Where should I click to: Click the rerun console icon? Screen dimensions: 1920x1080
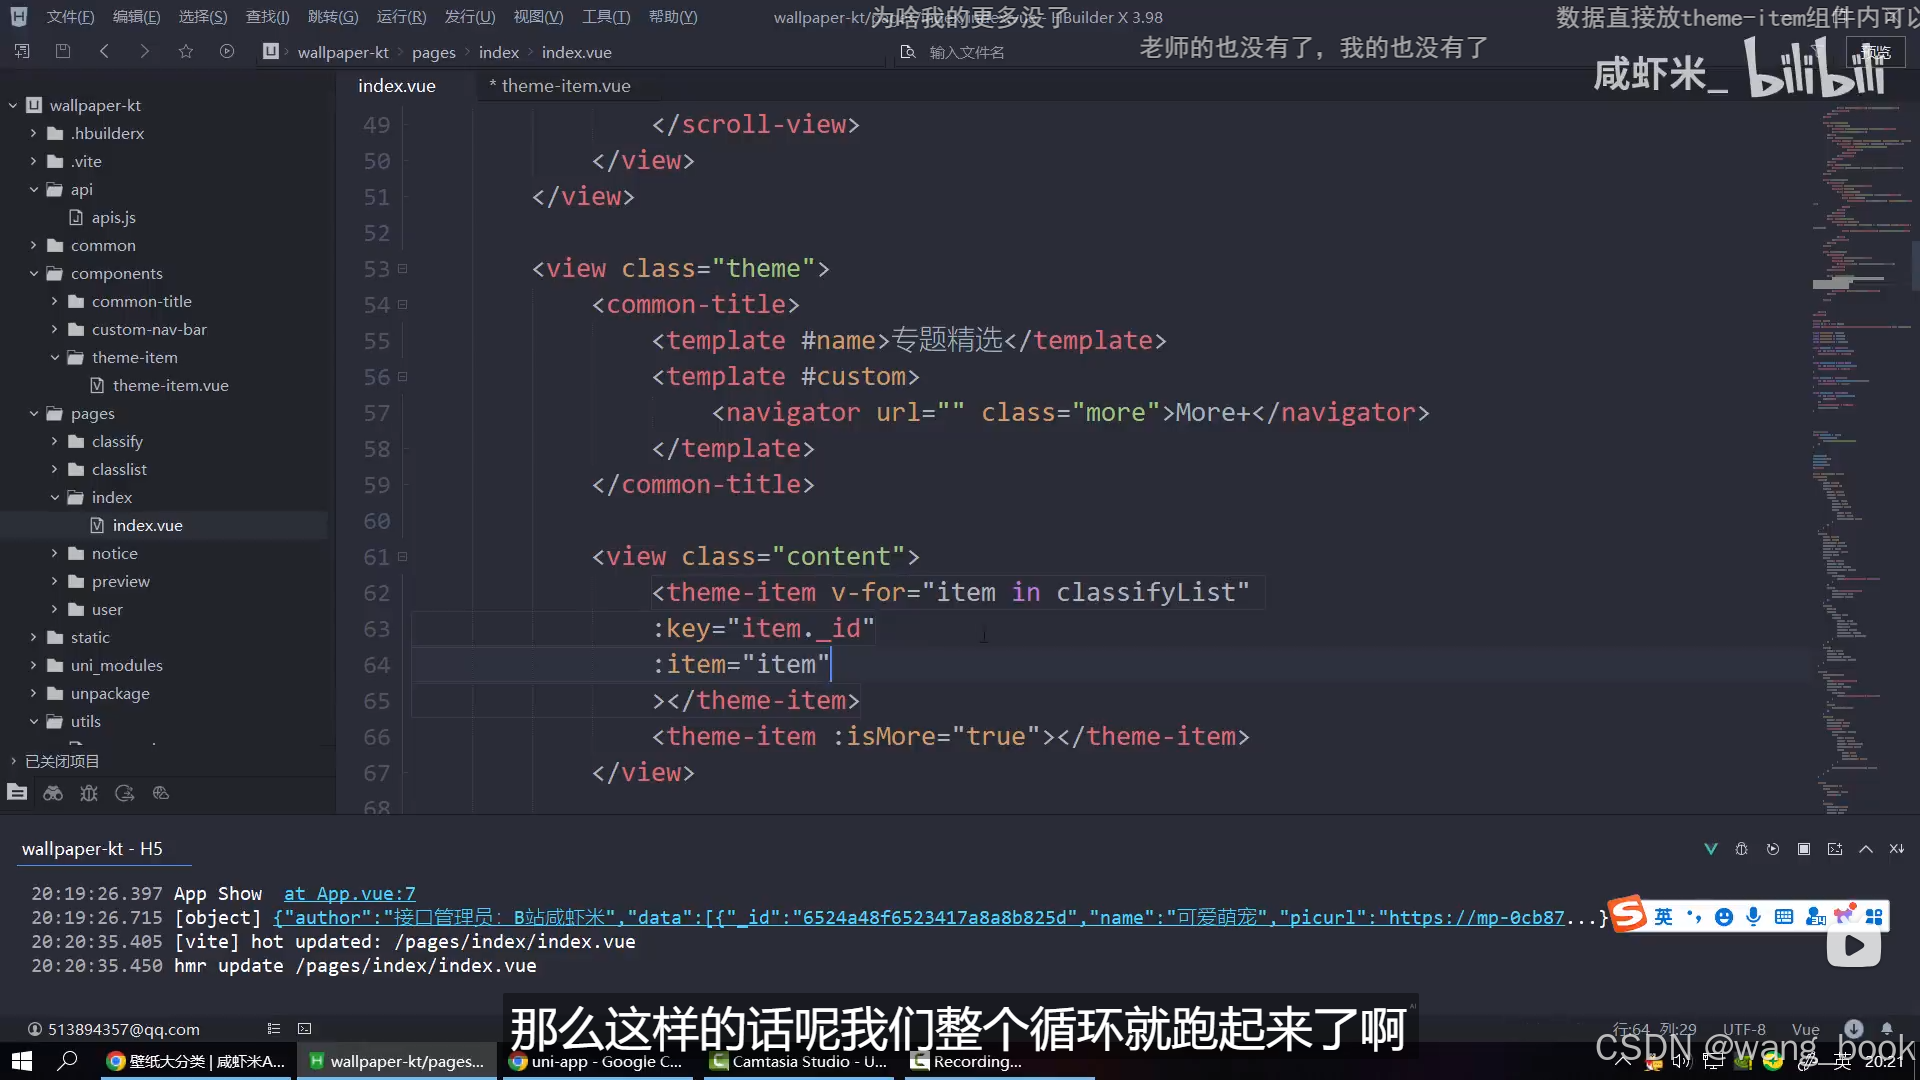point(1773,849)
